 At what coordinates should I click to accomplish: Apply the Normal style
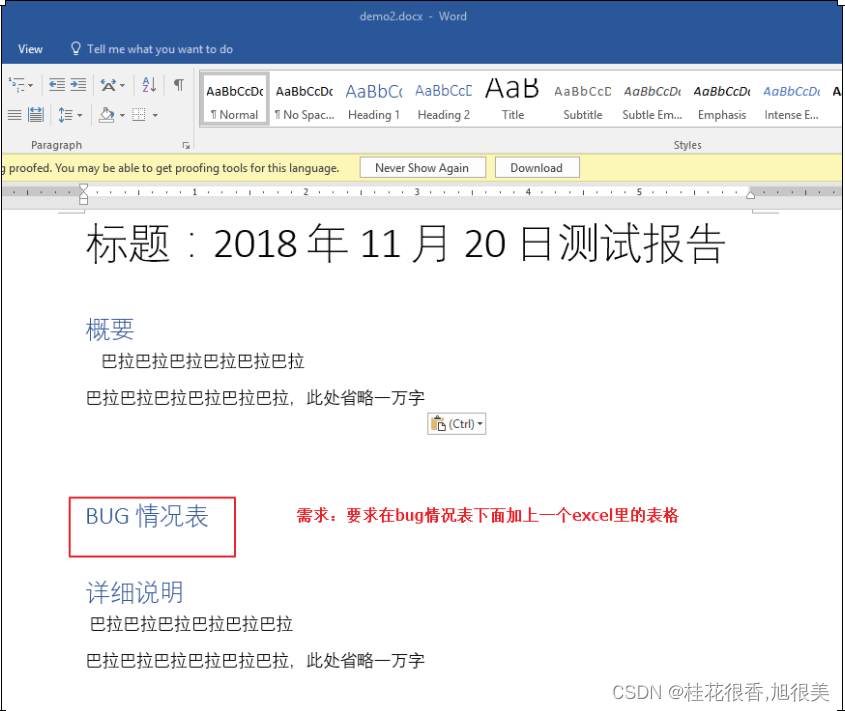click(234, 100)
